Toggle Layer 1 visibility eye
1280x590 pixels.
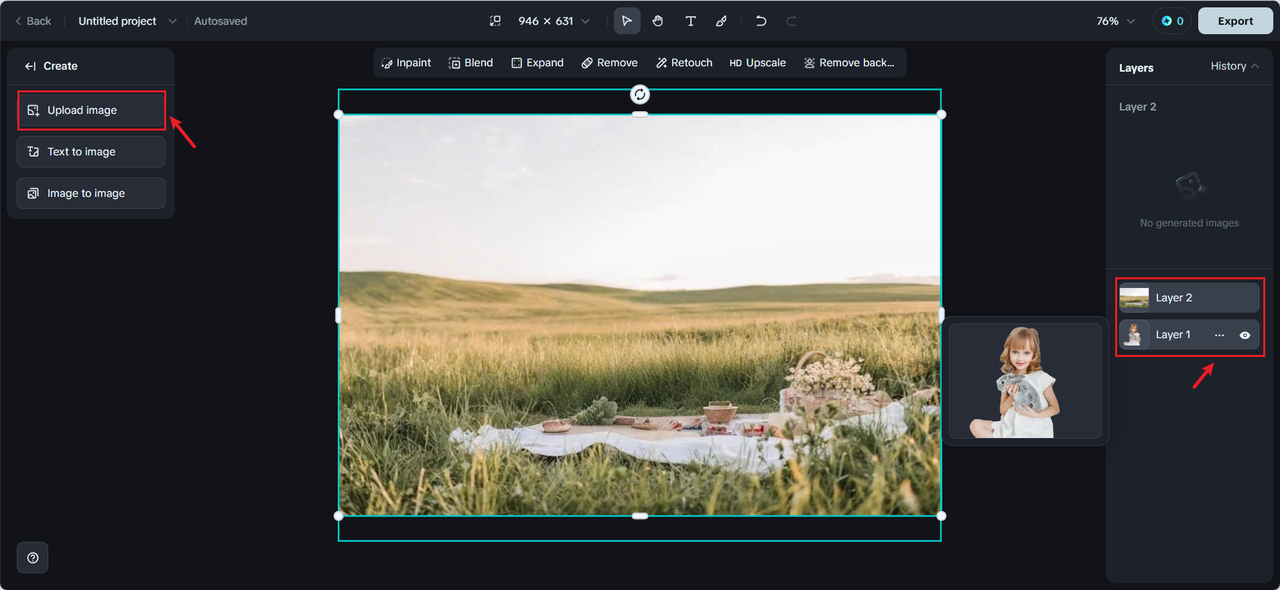tap(1245, 335)
